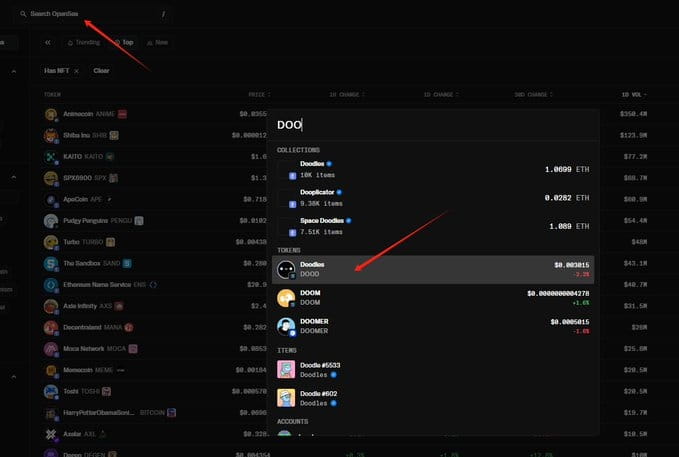Open the Animecoin ANIME token row
This screenshot has height=457, width=679.
(346, 114)
